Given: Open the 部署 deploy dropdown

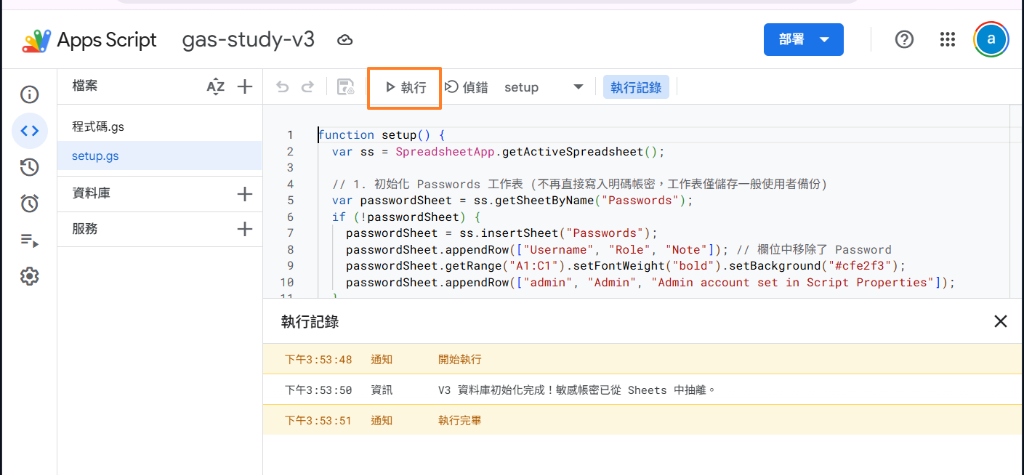Looking at the screenshot, I should 803,40.
